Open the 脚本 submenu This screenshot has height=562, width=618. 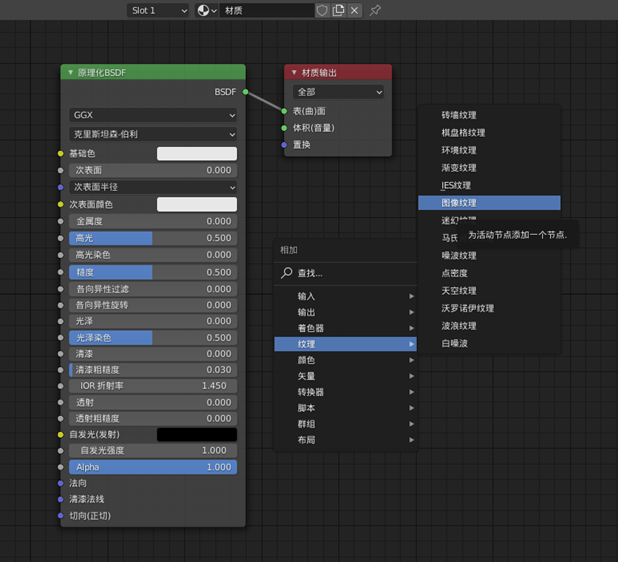tap(345, 408)
